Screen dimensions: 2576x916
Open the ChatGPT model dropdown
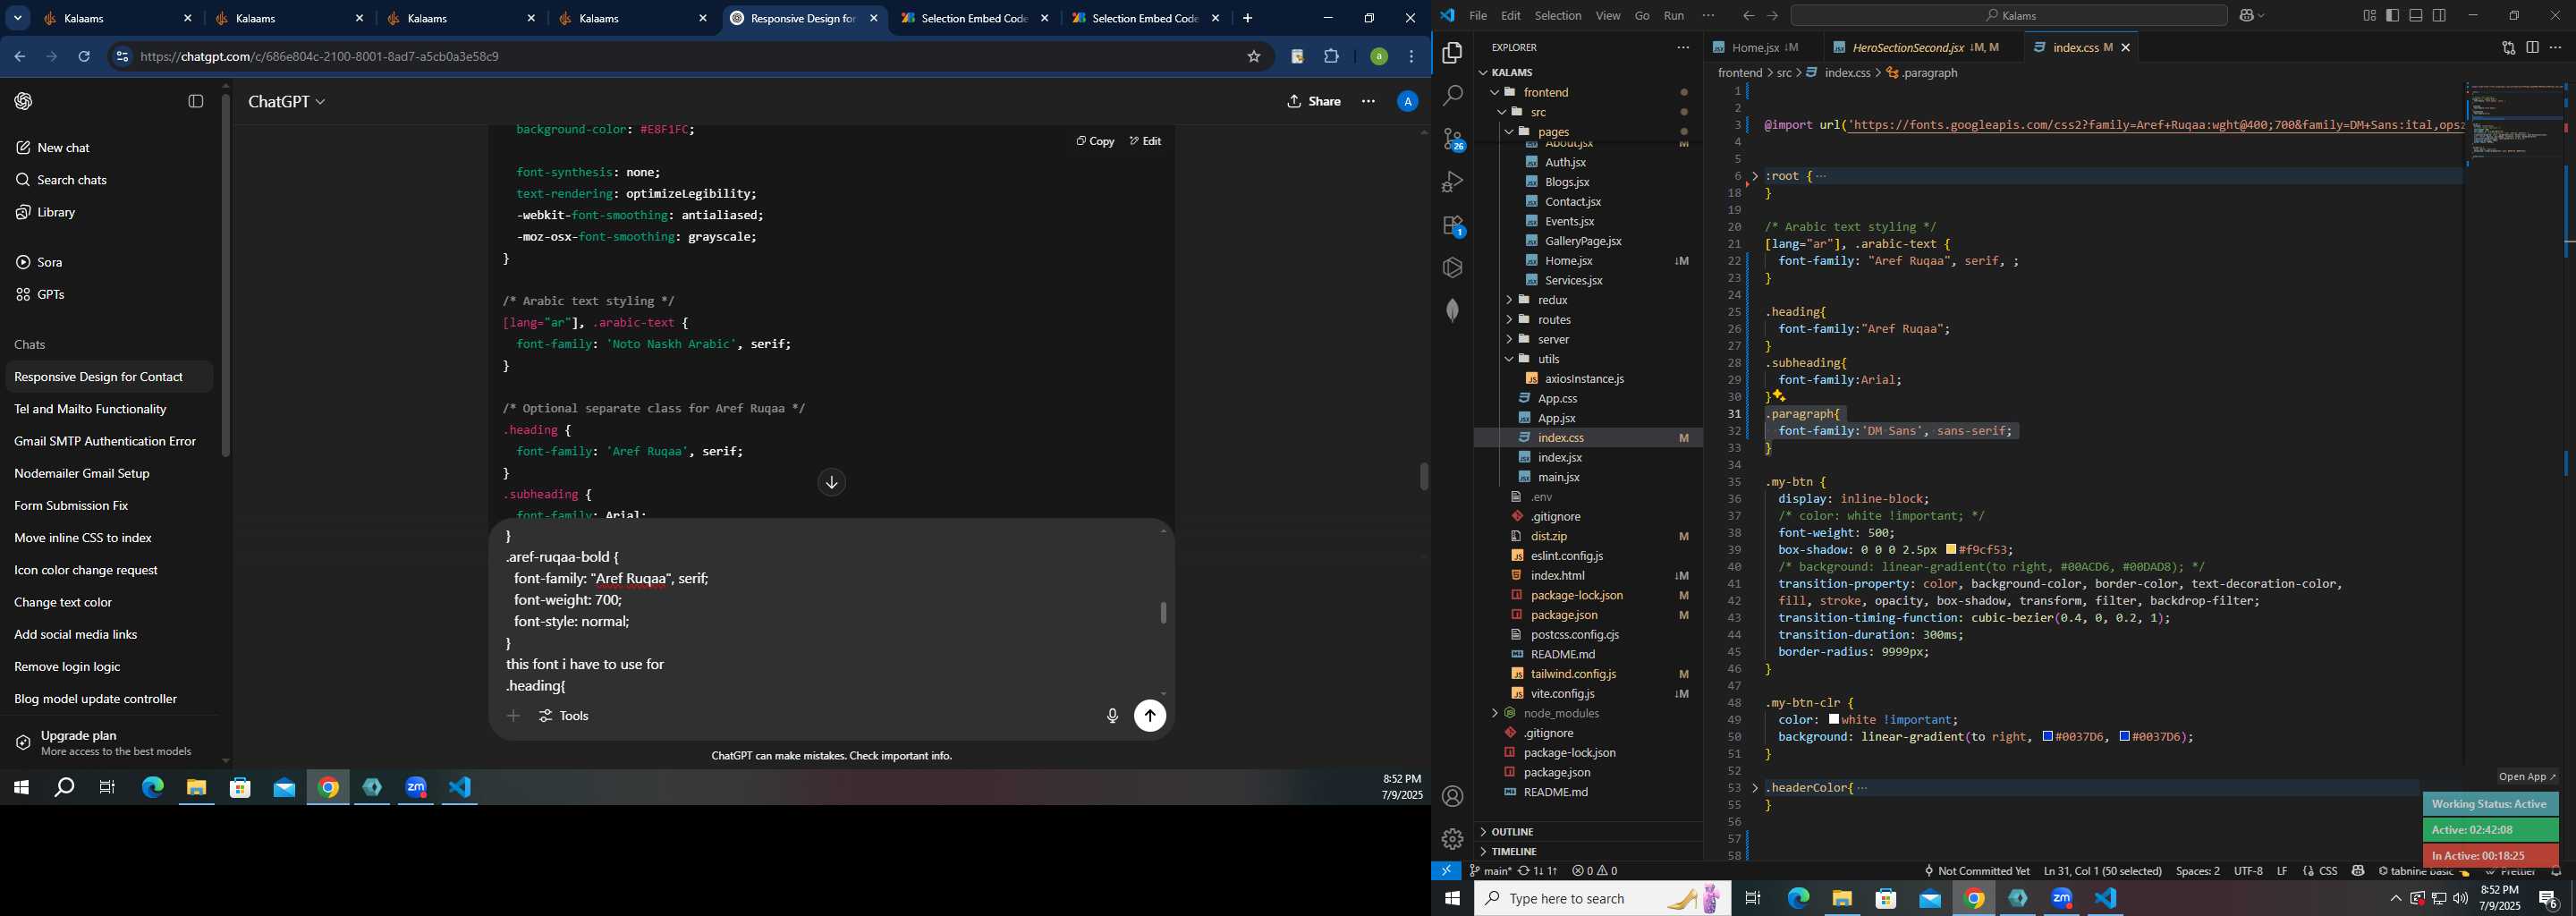287,102
